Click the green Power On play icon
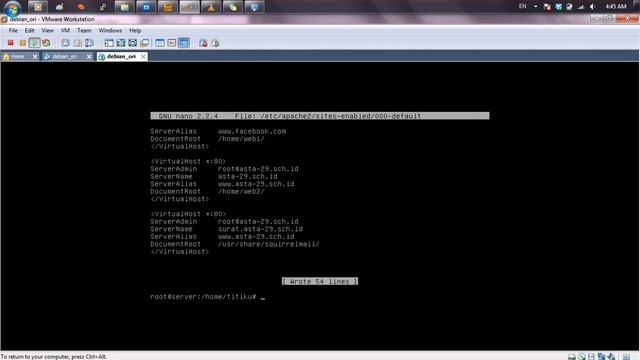The width and height of the screenshot is (640, 360). 34,43
